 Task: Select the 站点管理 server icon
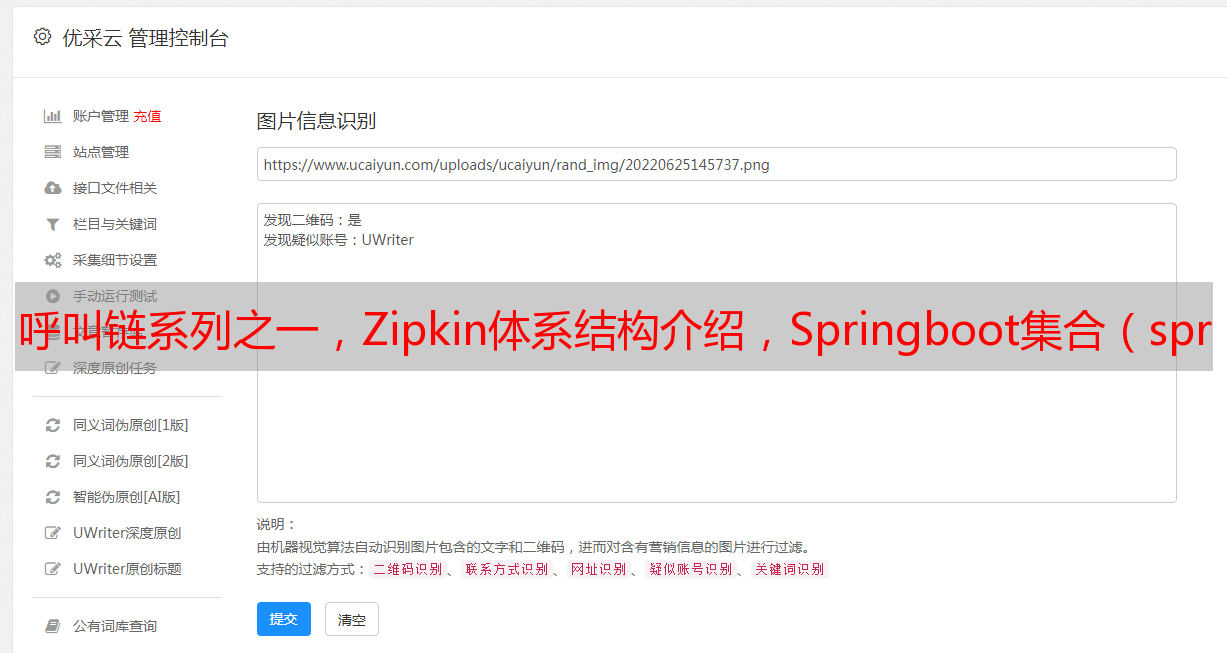[x=53, y=152]
